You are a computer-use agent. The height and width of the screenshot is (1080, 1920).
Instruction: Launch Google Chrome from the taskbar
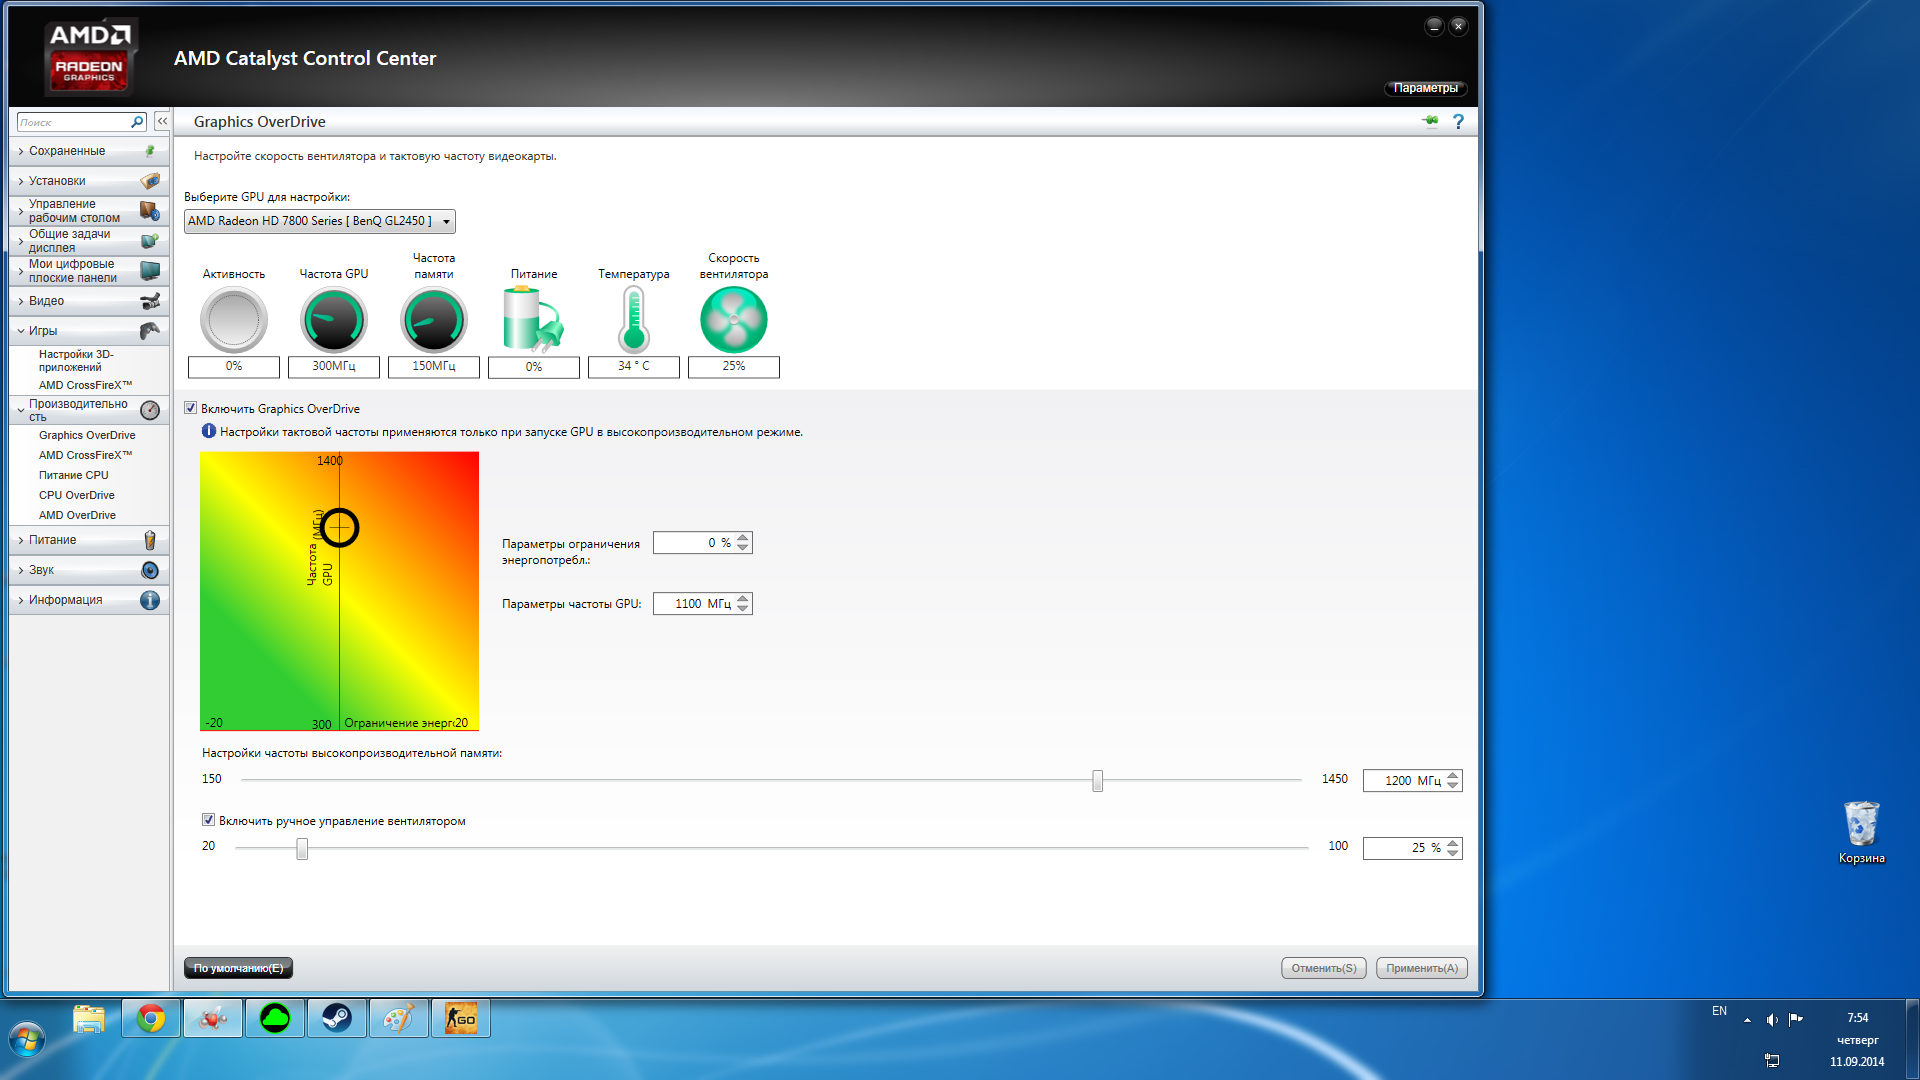(151, 1018)
